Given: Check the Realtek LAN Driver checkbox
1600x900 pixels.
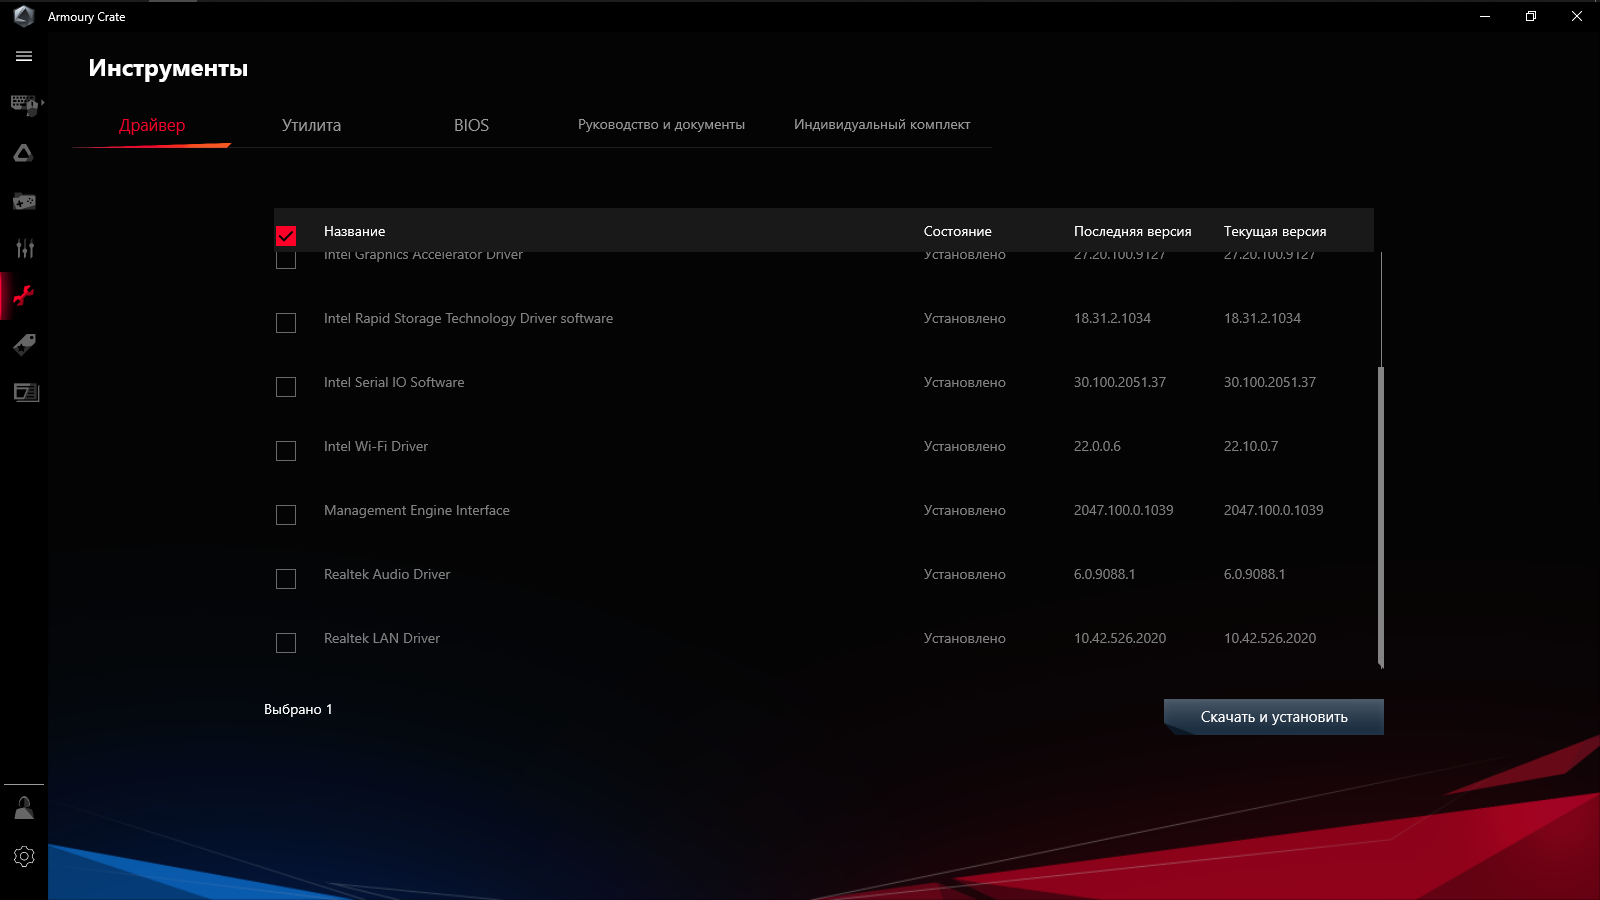Looking at the screenshot, I should (x=286, y=643).
